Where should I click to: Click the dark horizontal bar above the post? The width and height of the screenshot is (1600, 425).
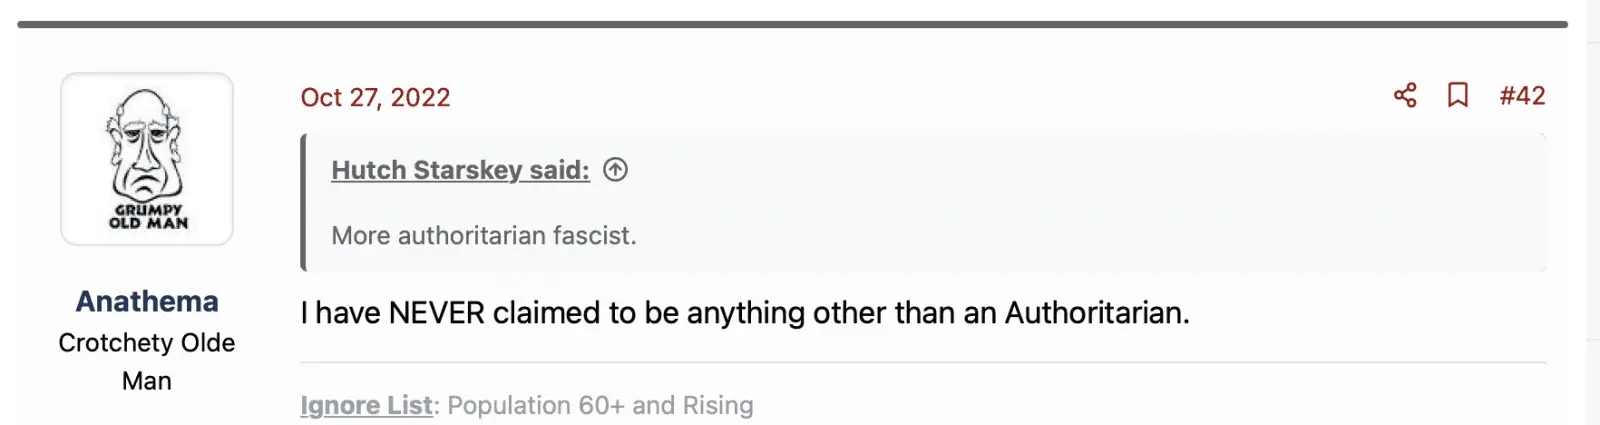click(x=792, y=24)
